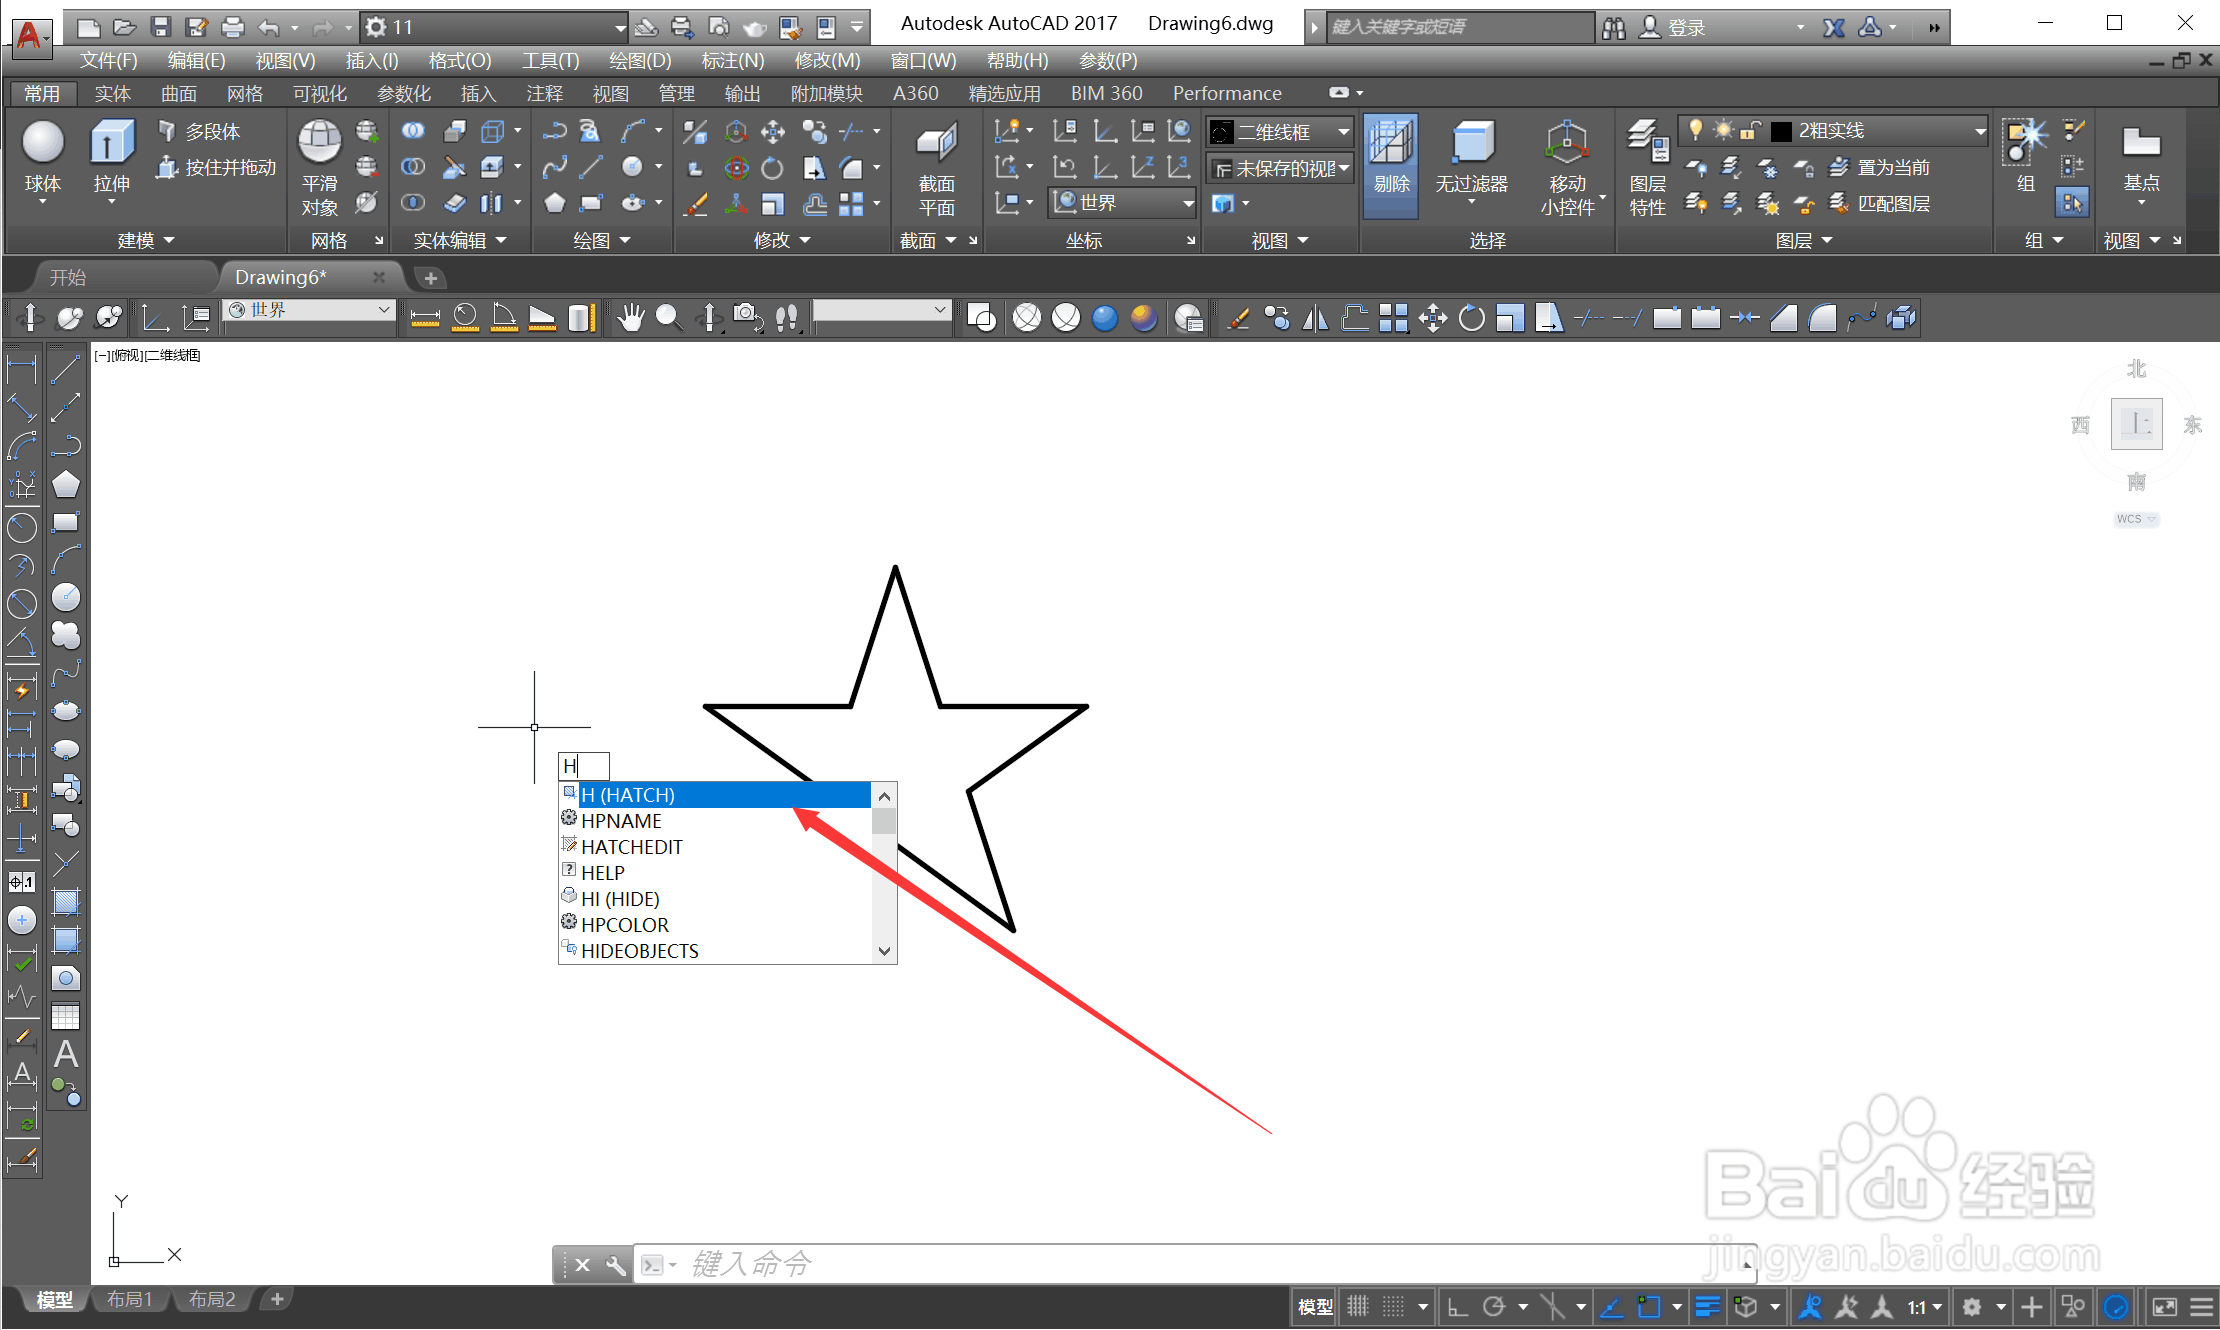Select the 剔除 (Erase) tool in the ribbon

click(1390, 165)
